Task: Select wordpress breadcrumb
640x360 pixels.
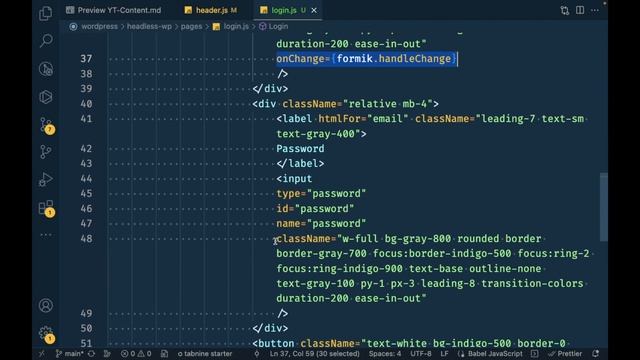Action: pos(99,26)
